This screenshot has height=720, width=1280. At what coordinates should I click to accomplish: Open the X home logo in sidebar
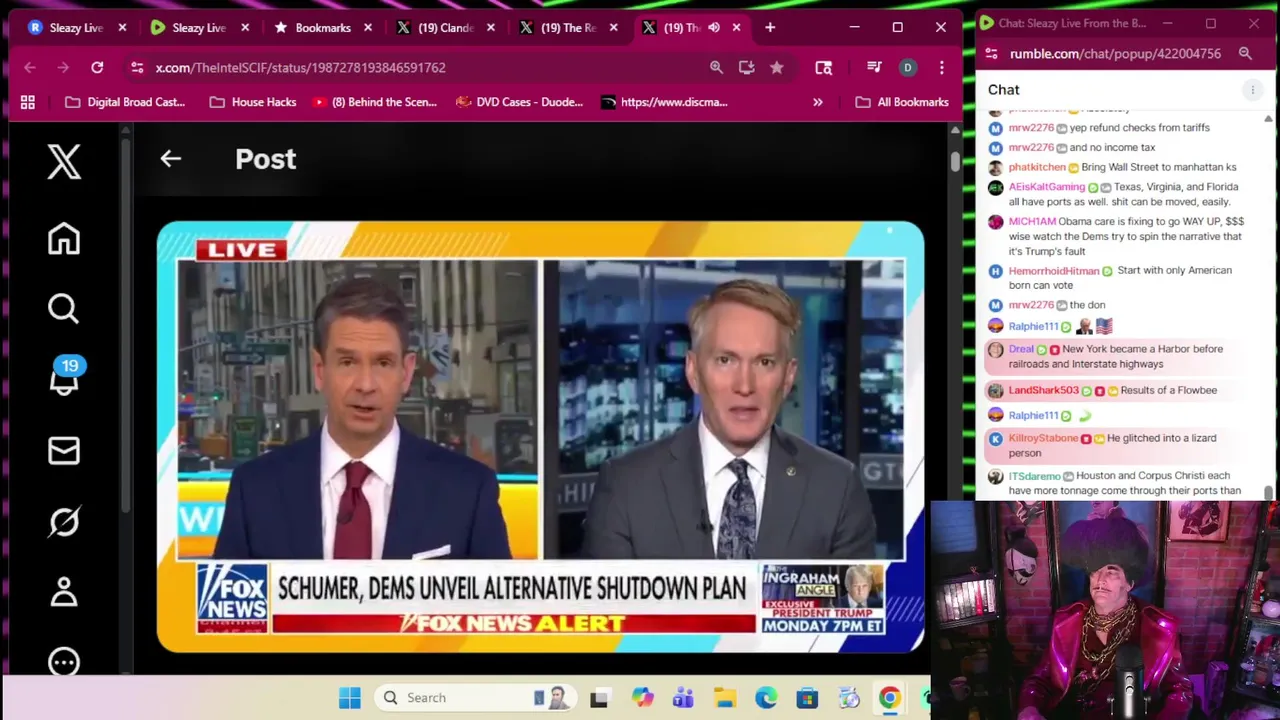tap(64, 162)
